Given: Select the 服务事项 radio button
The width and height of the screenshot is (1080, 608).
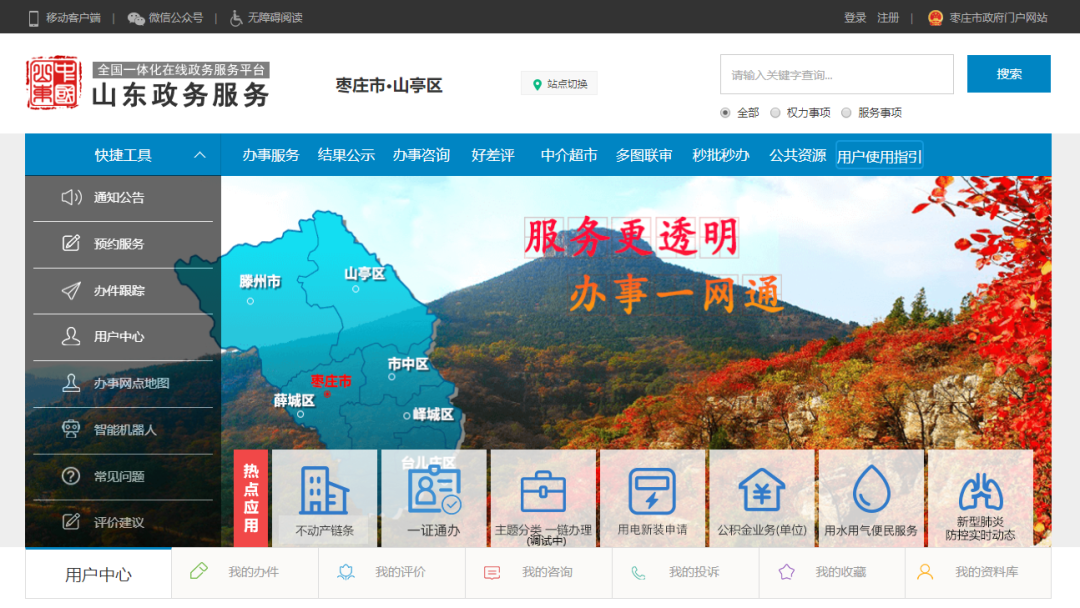Looking at the screenshot, I should click(846, 113).
